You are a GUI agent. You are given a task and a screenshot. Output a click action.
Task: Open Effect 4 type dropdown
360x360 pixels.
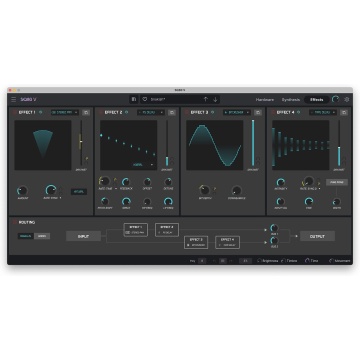tap(323, 113)
